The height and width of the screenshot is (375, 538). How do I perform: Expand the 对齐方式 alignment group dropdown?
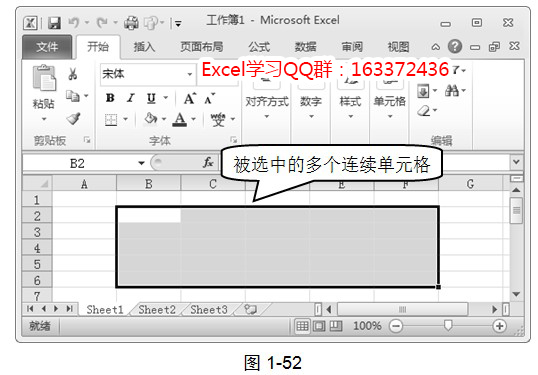tap(267, 117)
